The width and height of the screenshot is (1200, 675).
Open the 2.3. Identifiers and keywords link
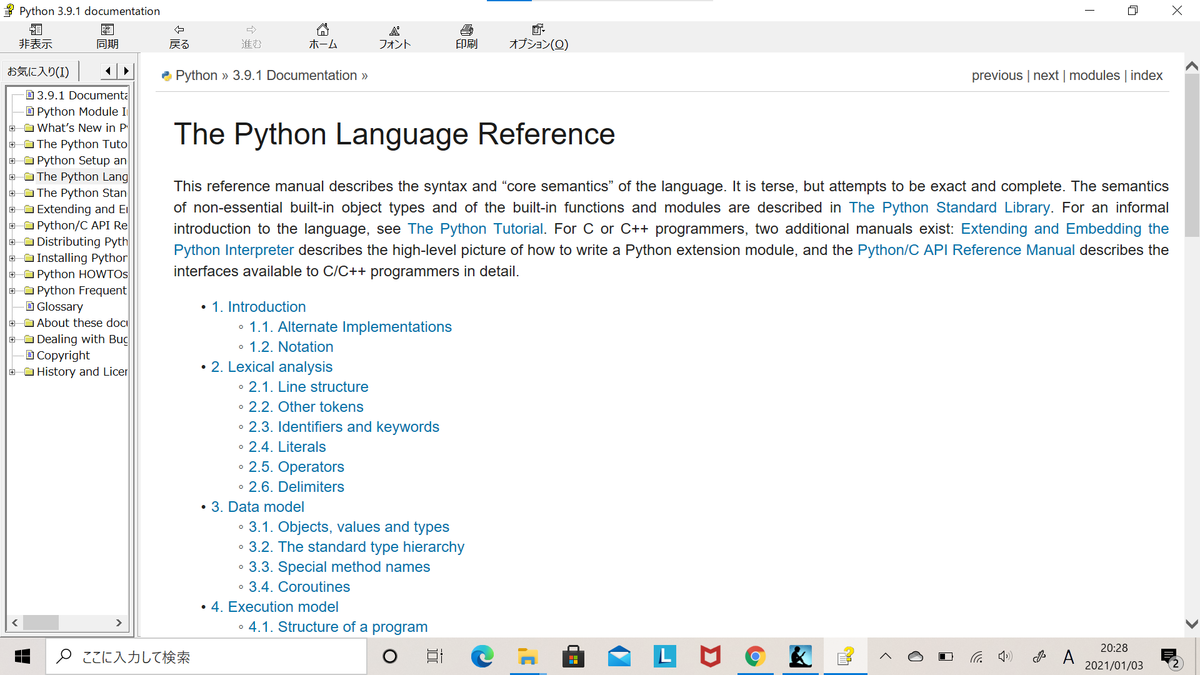(344, 427)
